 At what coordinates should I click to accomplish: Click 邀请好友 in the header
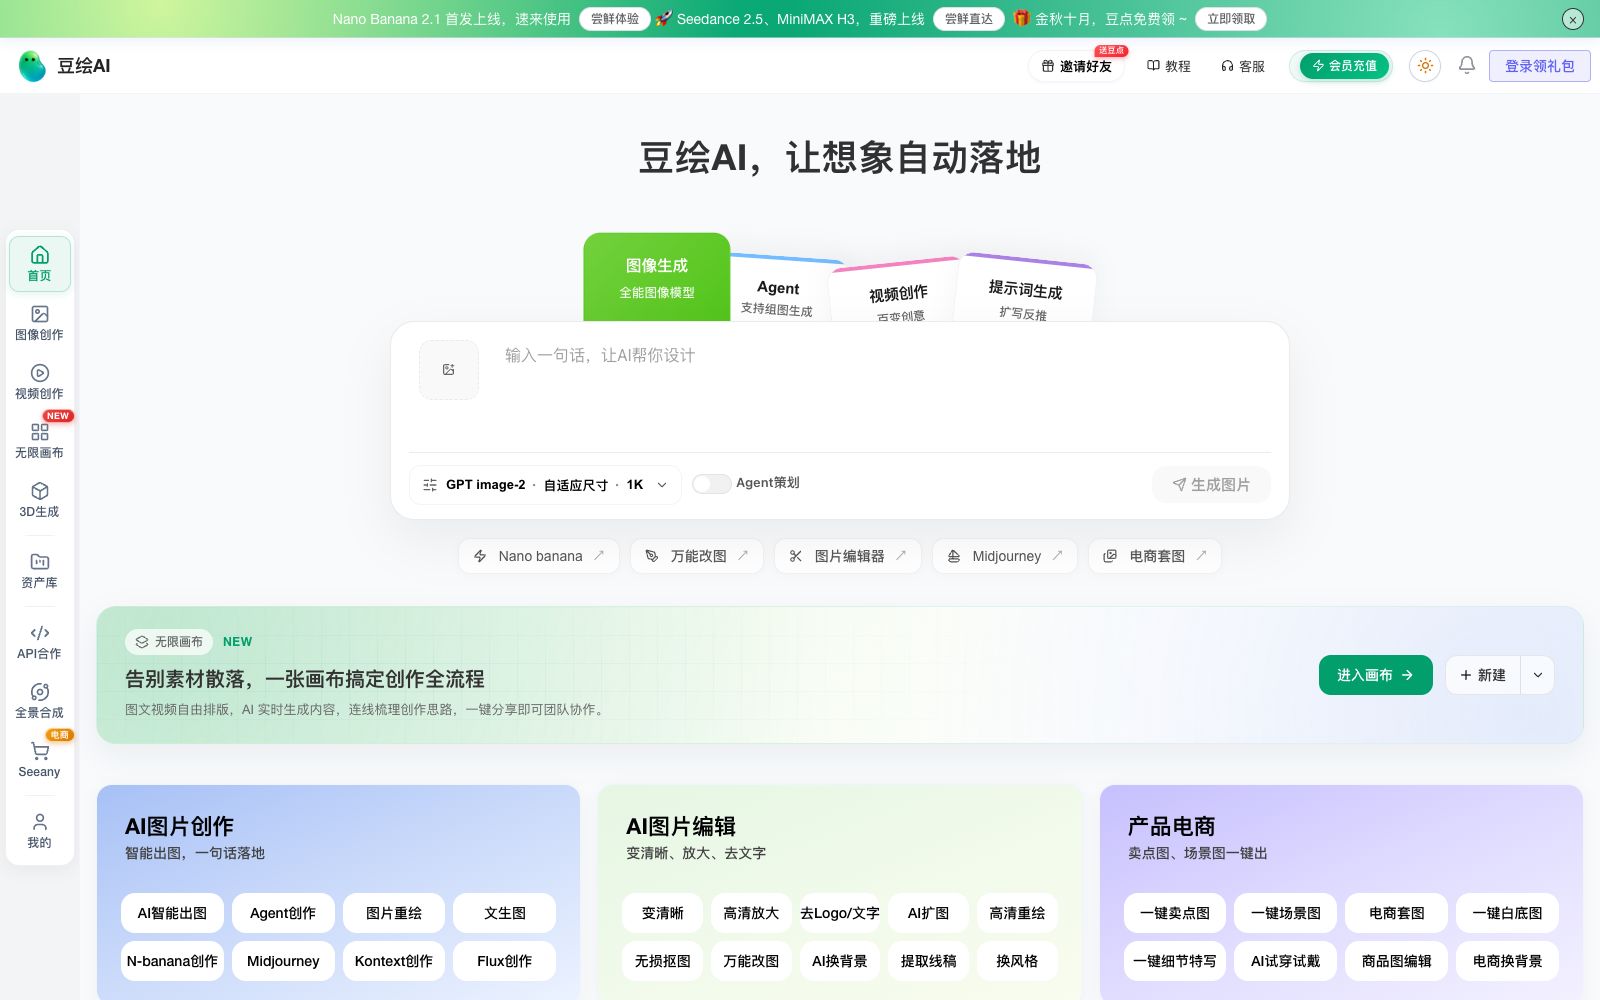(1076, 66)
